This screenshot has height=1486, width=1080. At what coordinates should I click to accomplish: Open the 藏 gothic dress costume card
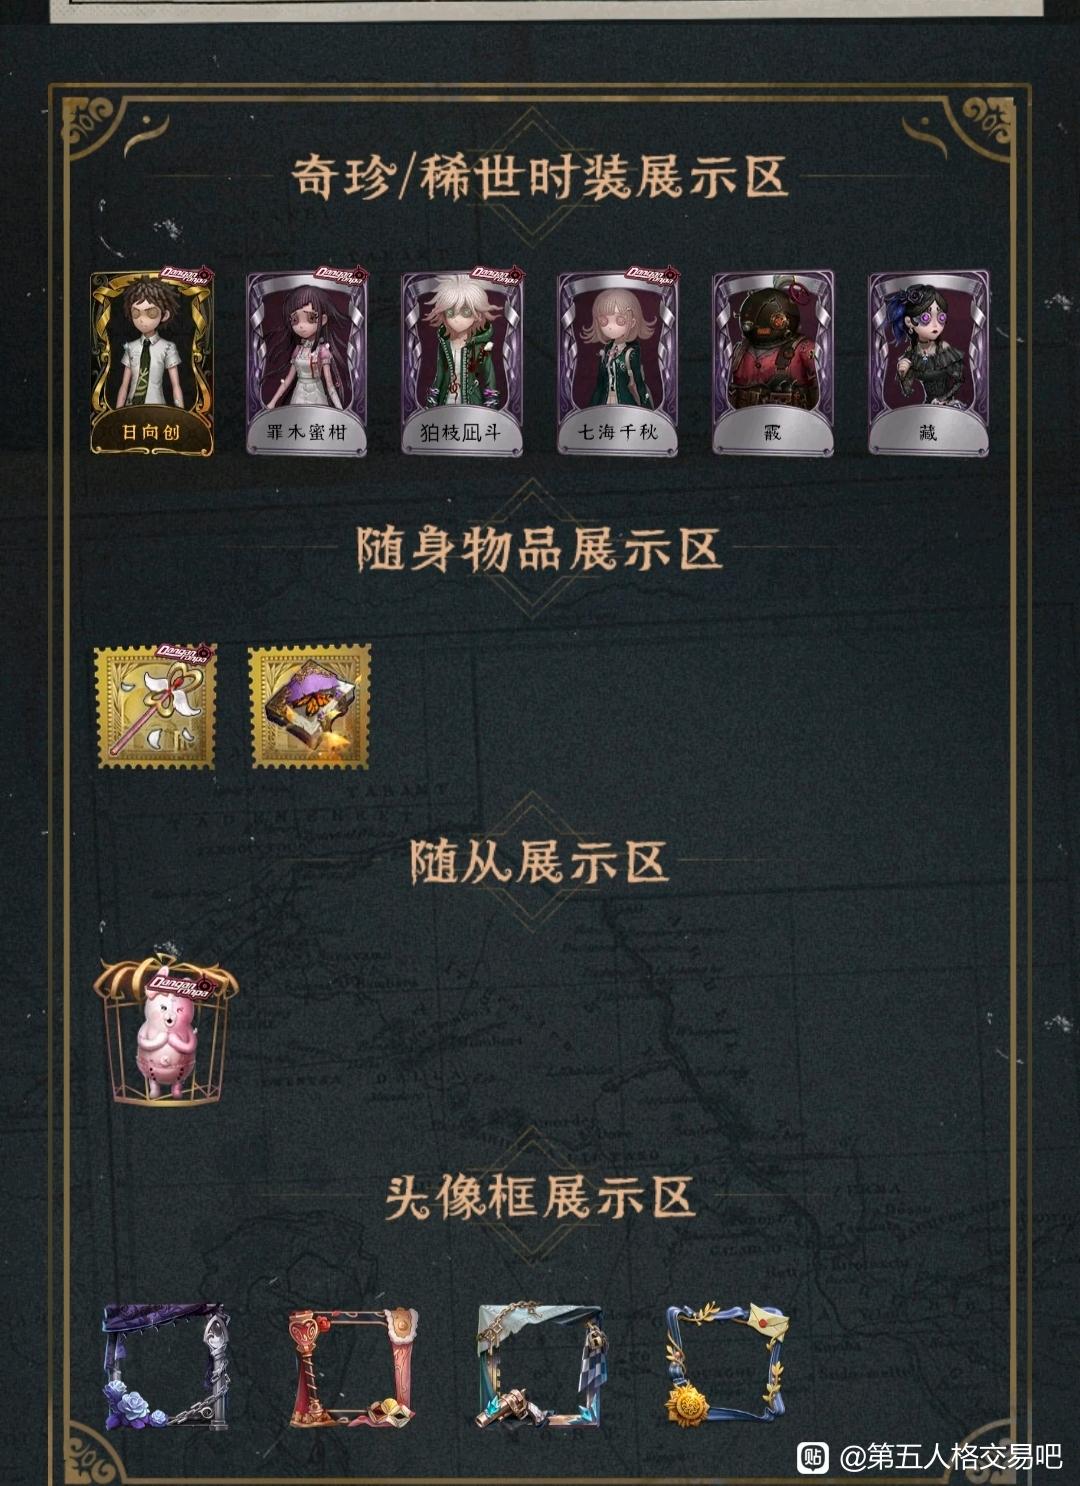tap(928, 363)
